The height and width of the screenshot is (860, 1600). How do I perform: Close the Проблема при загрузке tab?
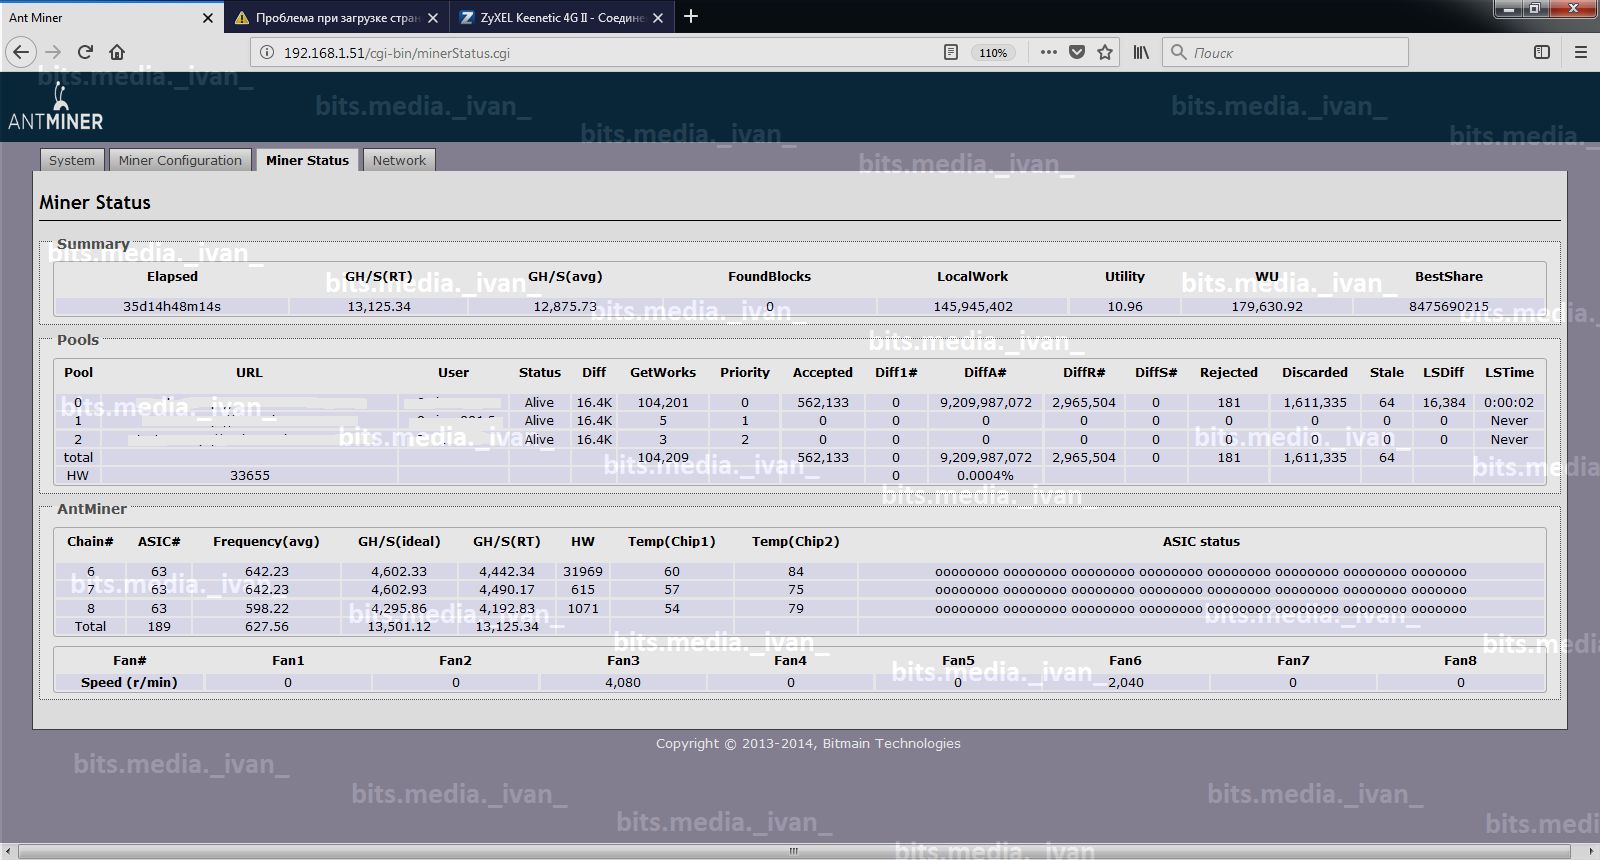[433, 18]
